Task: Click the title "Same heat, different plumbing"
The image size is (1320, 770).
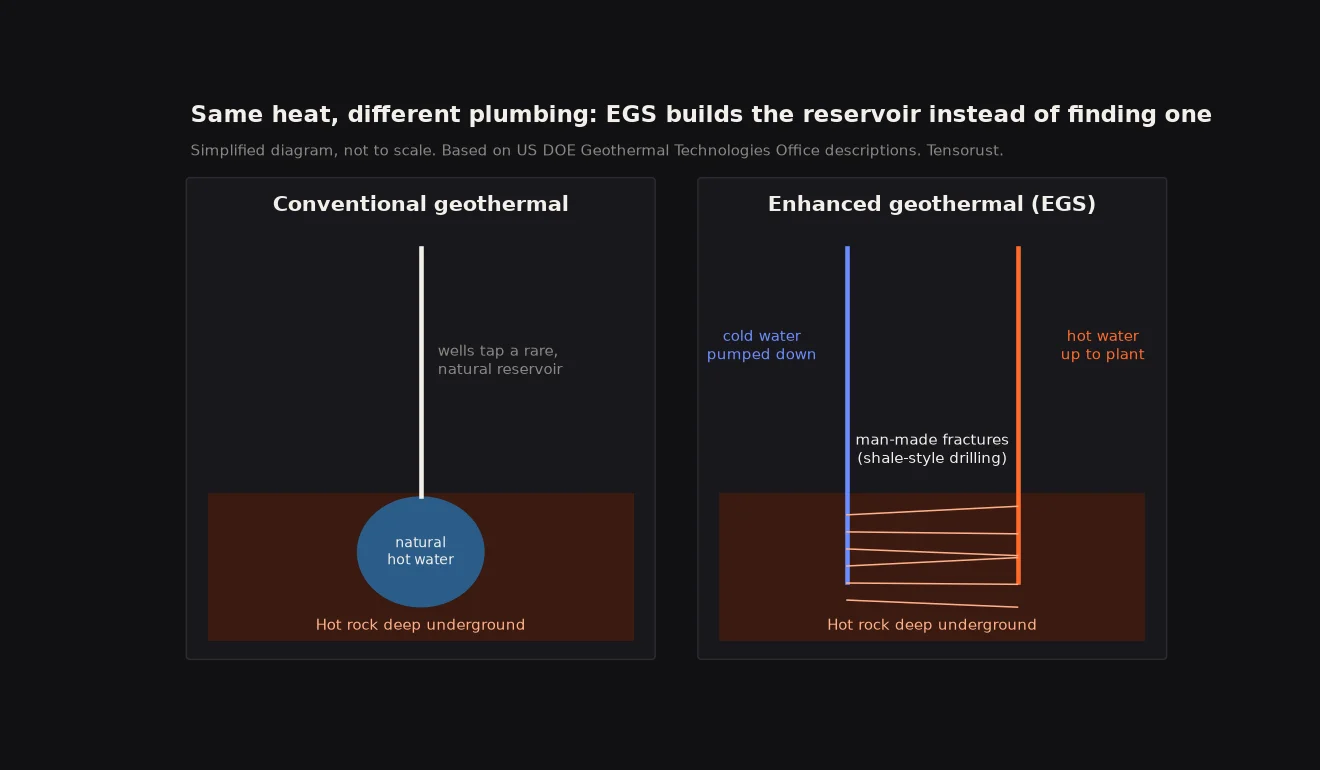Action: (701, 115)
